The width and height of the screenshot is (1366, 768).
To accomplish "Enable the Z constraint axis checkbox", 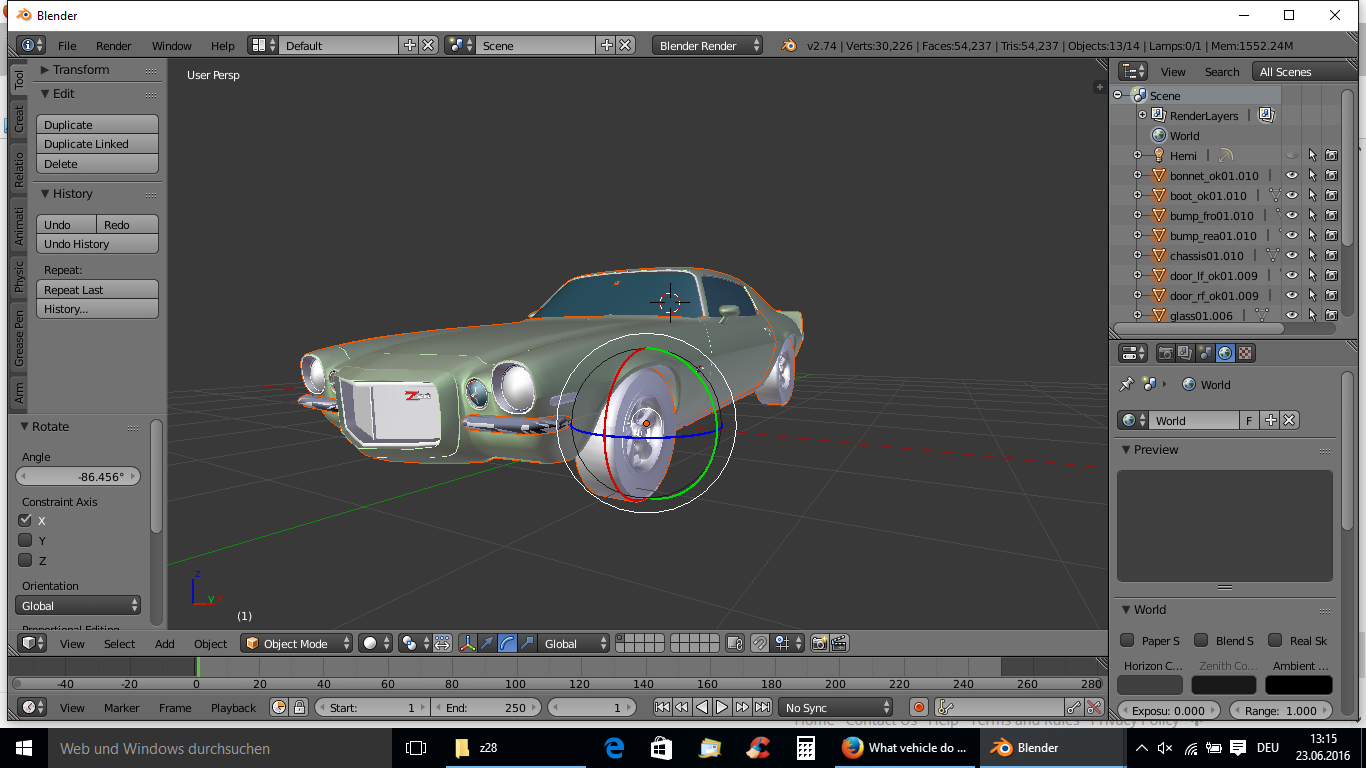I will tap(26, 560).
